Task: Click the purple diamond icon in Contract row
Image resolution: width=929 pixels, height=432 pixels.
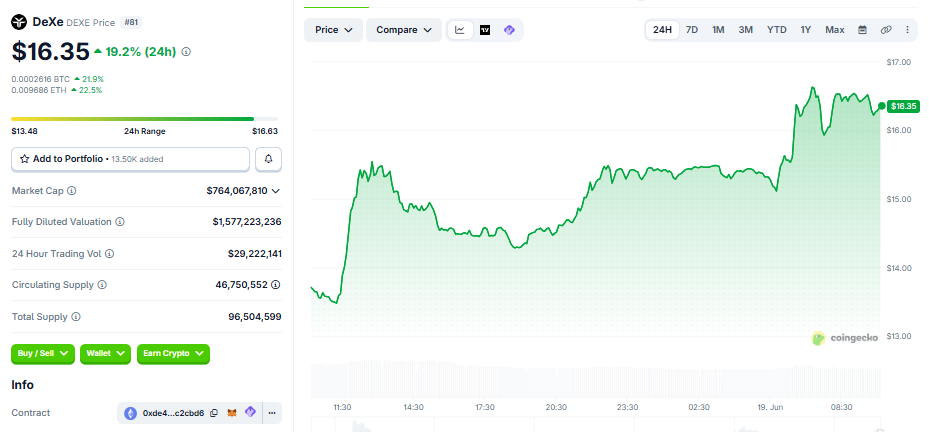Action: point(251,412)
